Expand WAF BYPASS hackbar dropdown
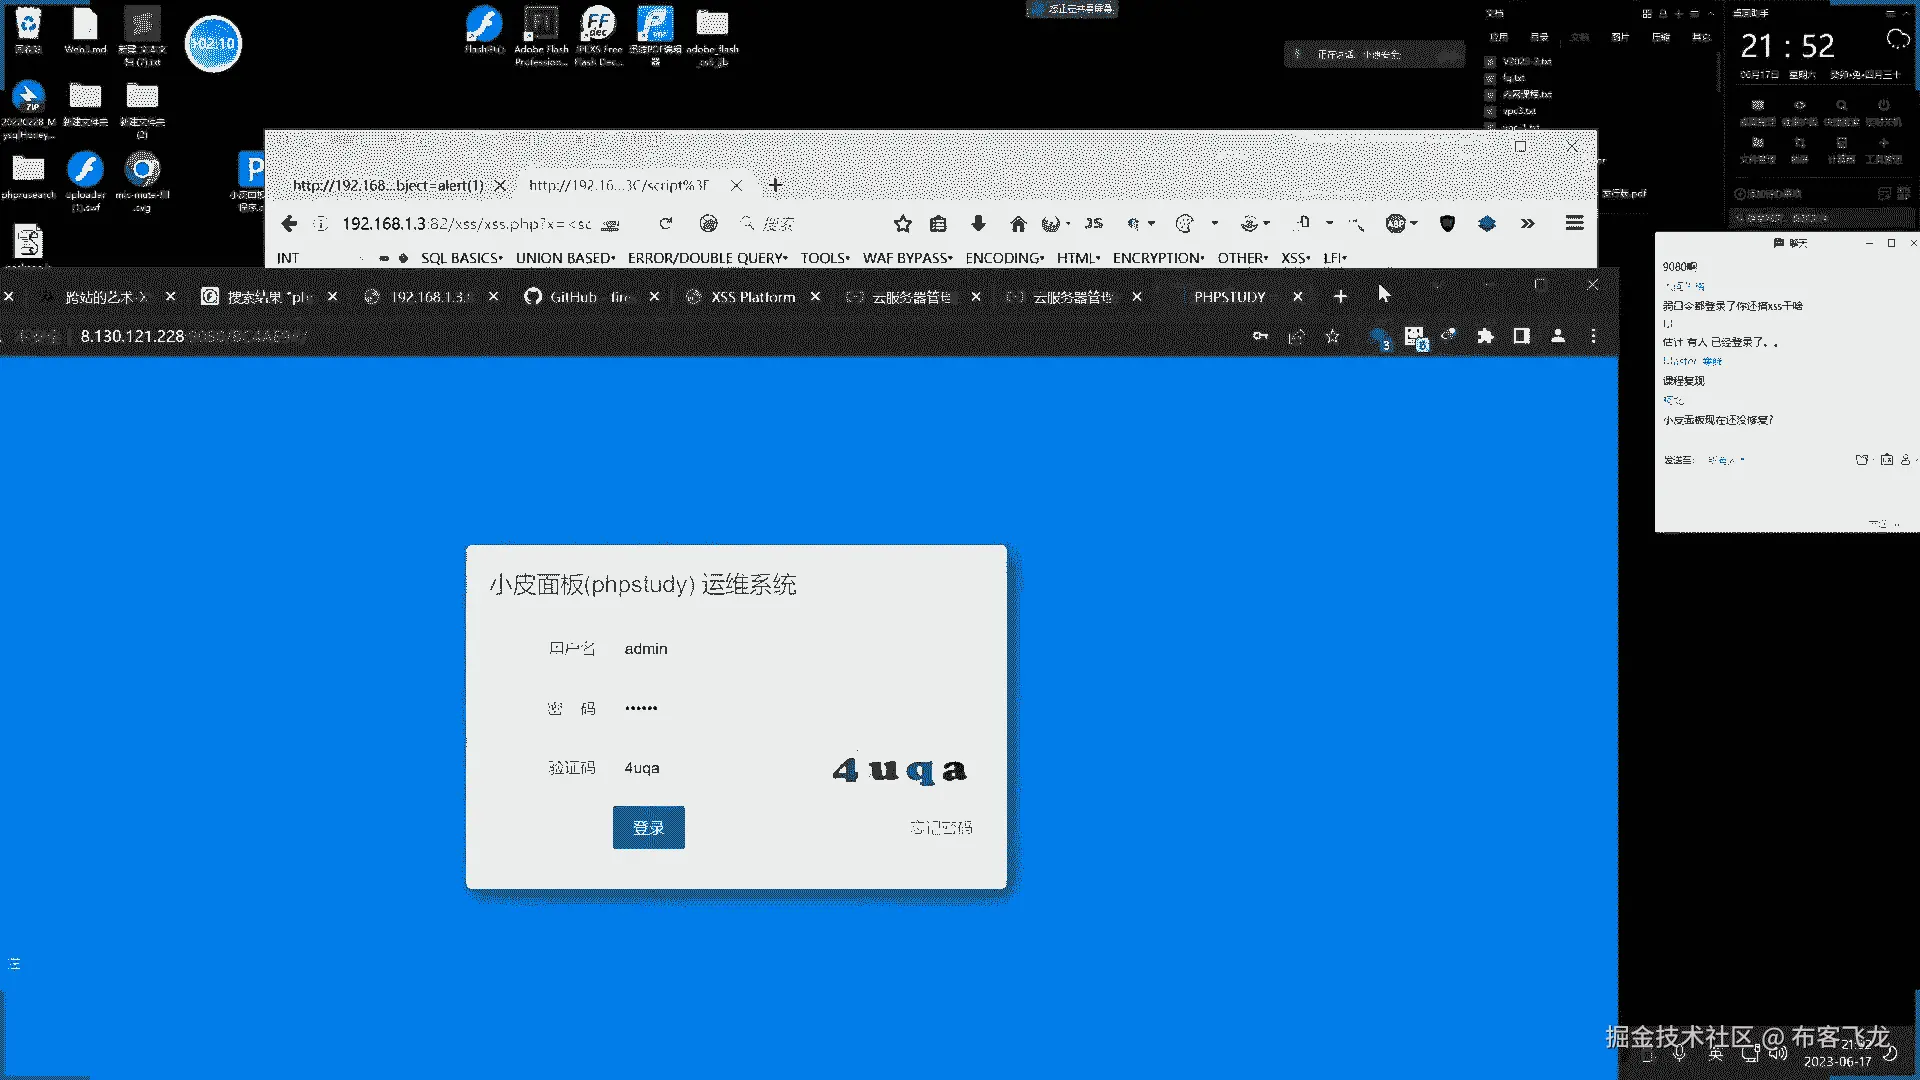 pyautogui.click(x=907, y=258)
